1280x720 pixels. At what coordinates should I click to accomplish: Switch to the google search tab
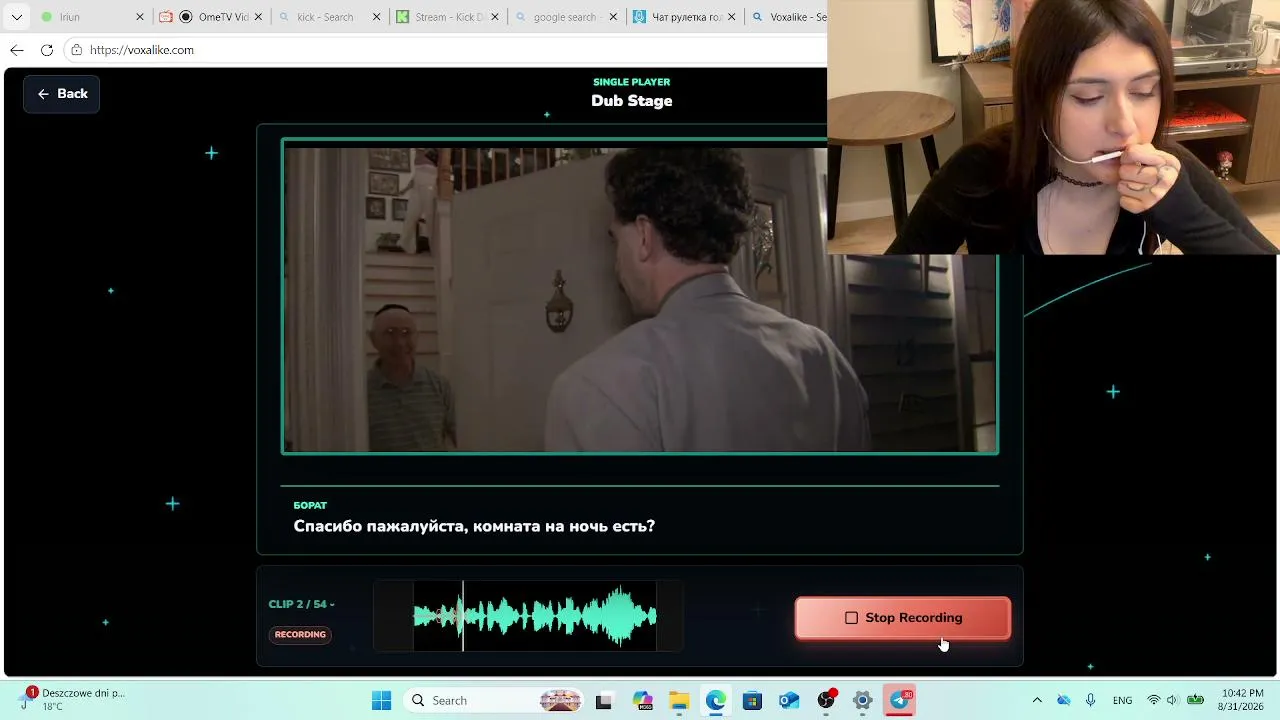(566, 17)
